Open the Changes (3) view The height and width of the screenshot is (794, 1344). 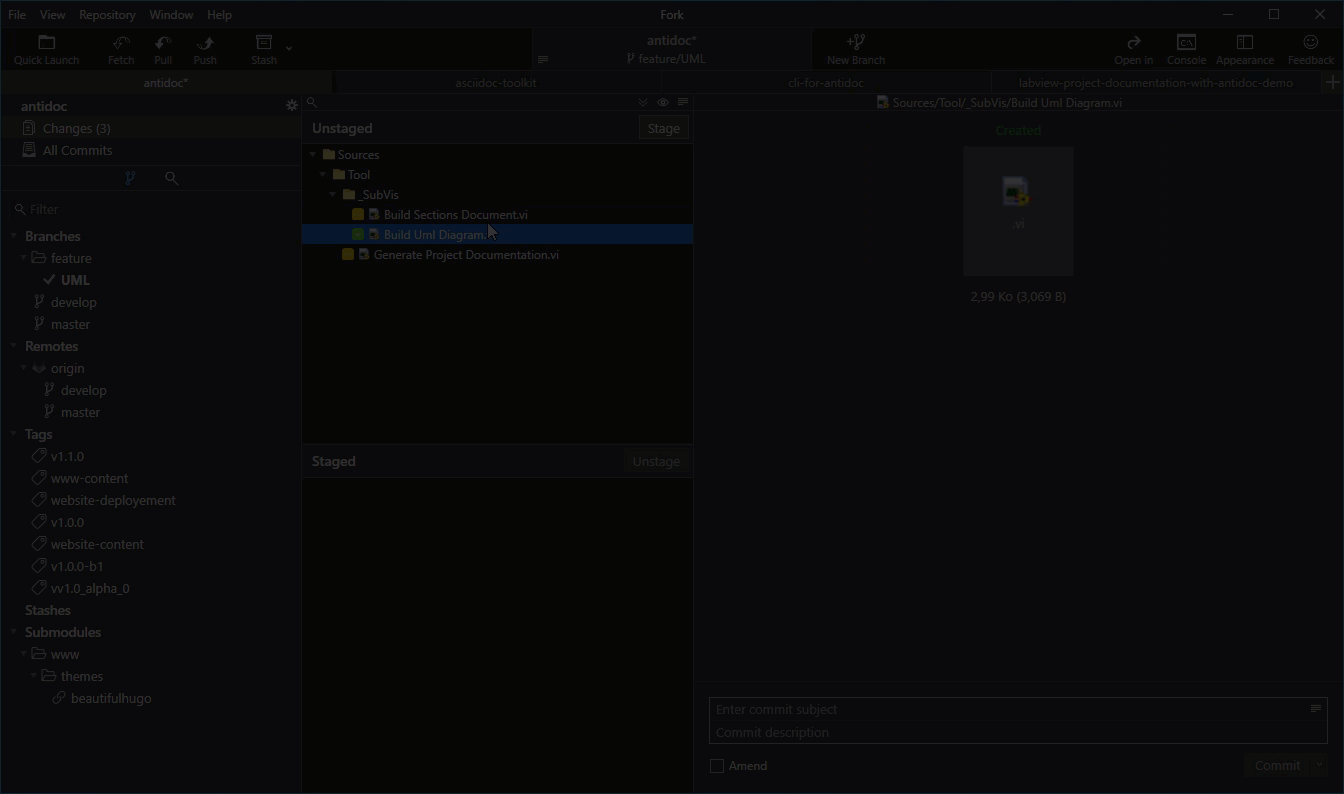[150, 128]
